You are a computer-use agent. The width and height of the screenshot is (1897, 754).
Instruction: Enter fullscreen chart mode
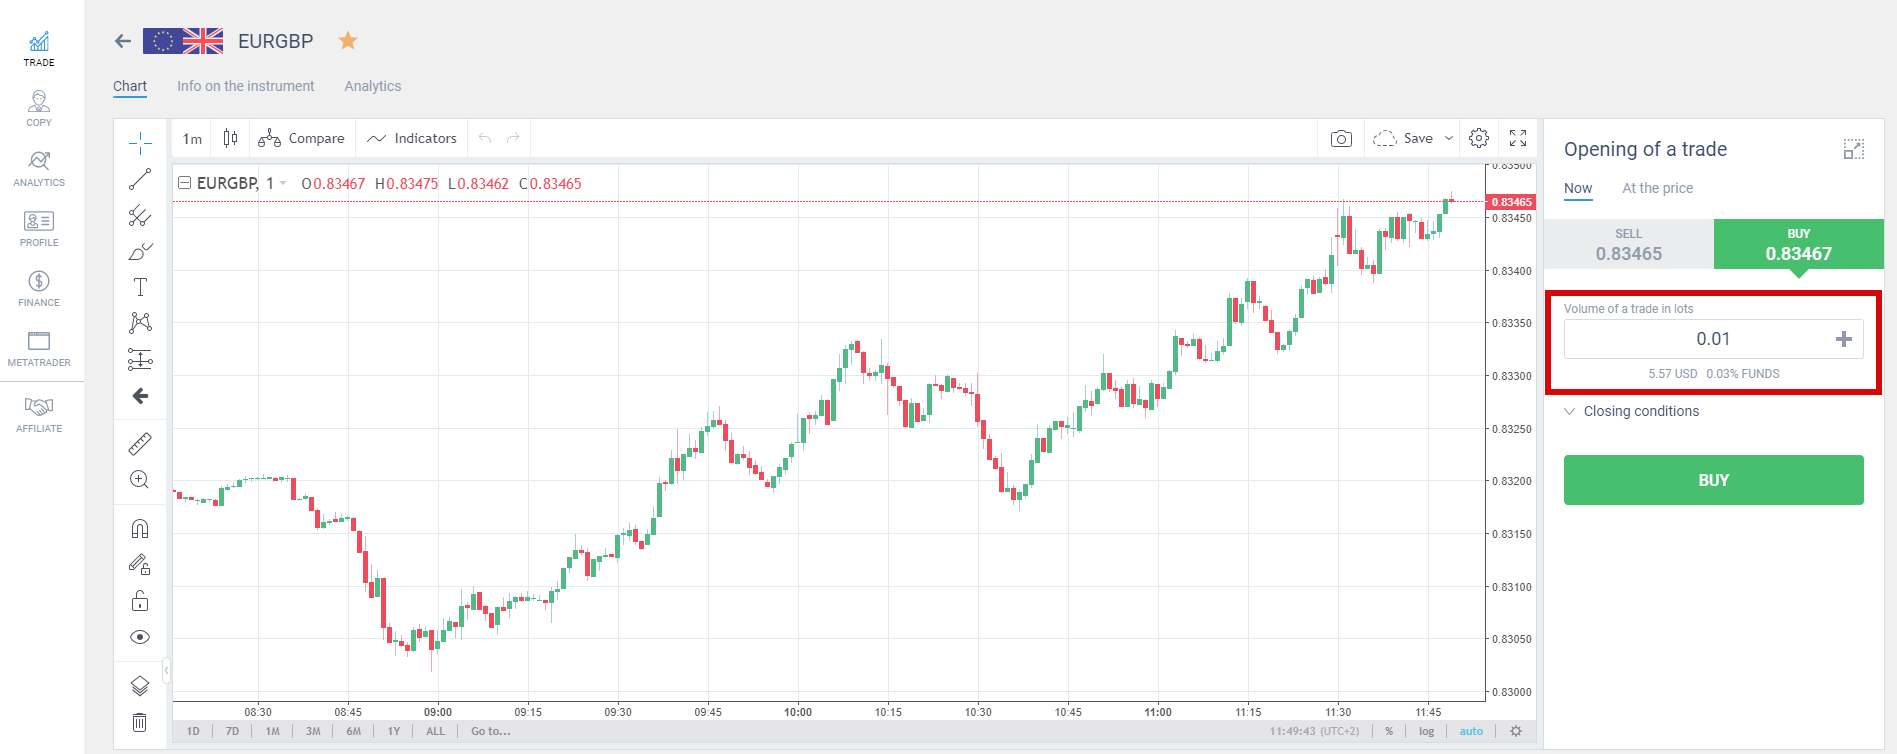(x=1518, y=138)
